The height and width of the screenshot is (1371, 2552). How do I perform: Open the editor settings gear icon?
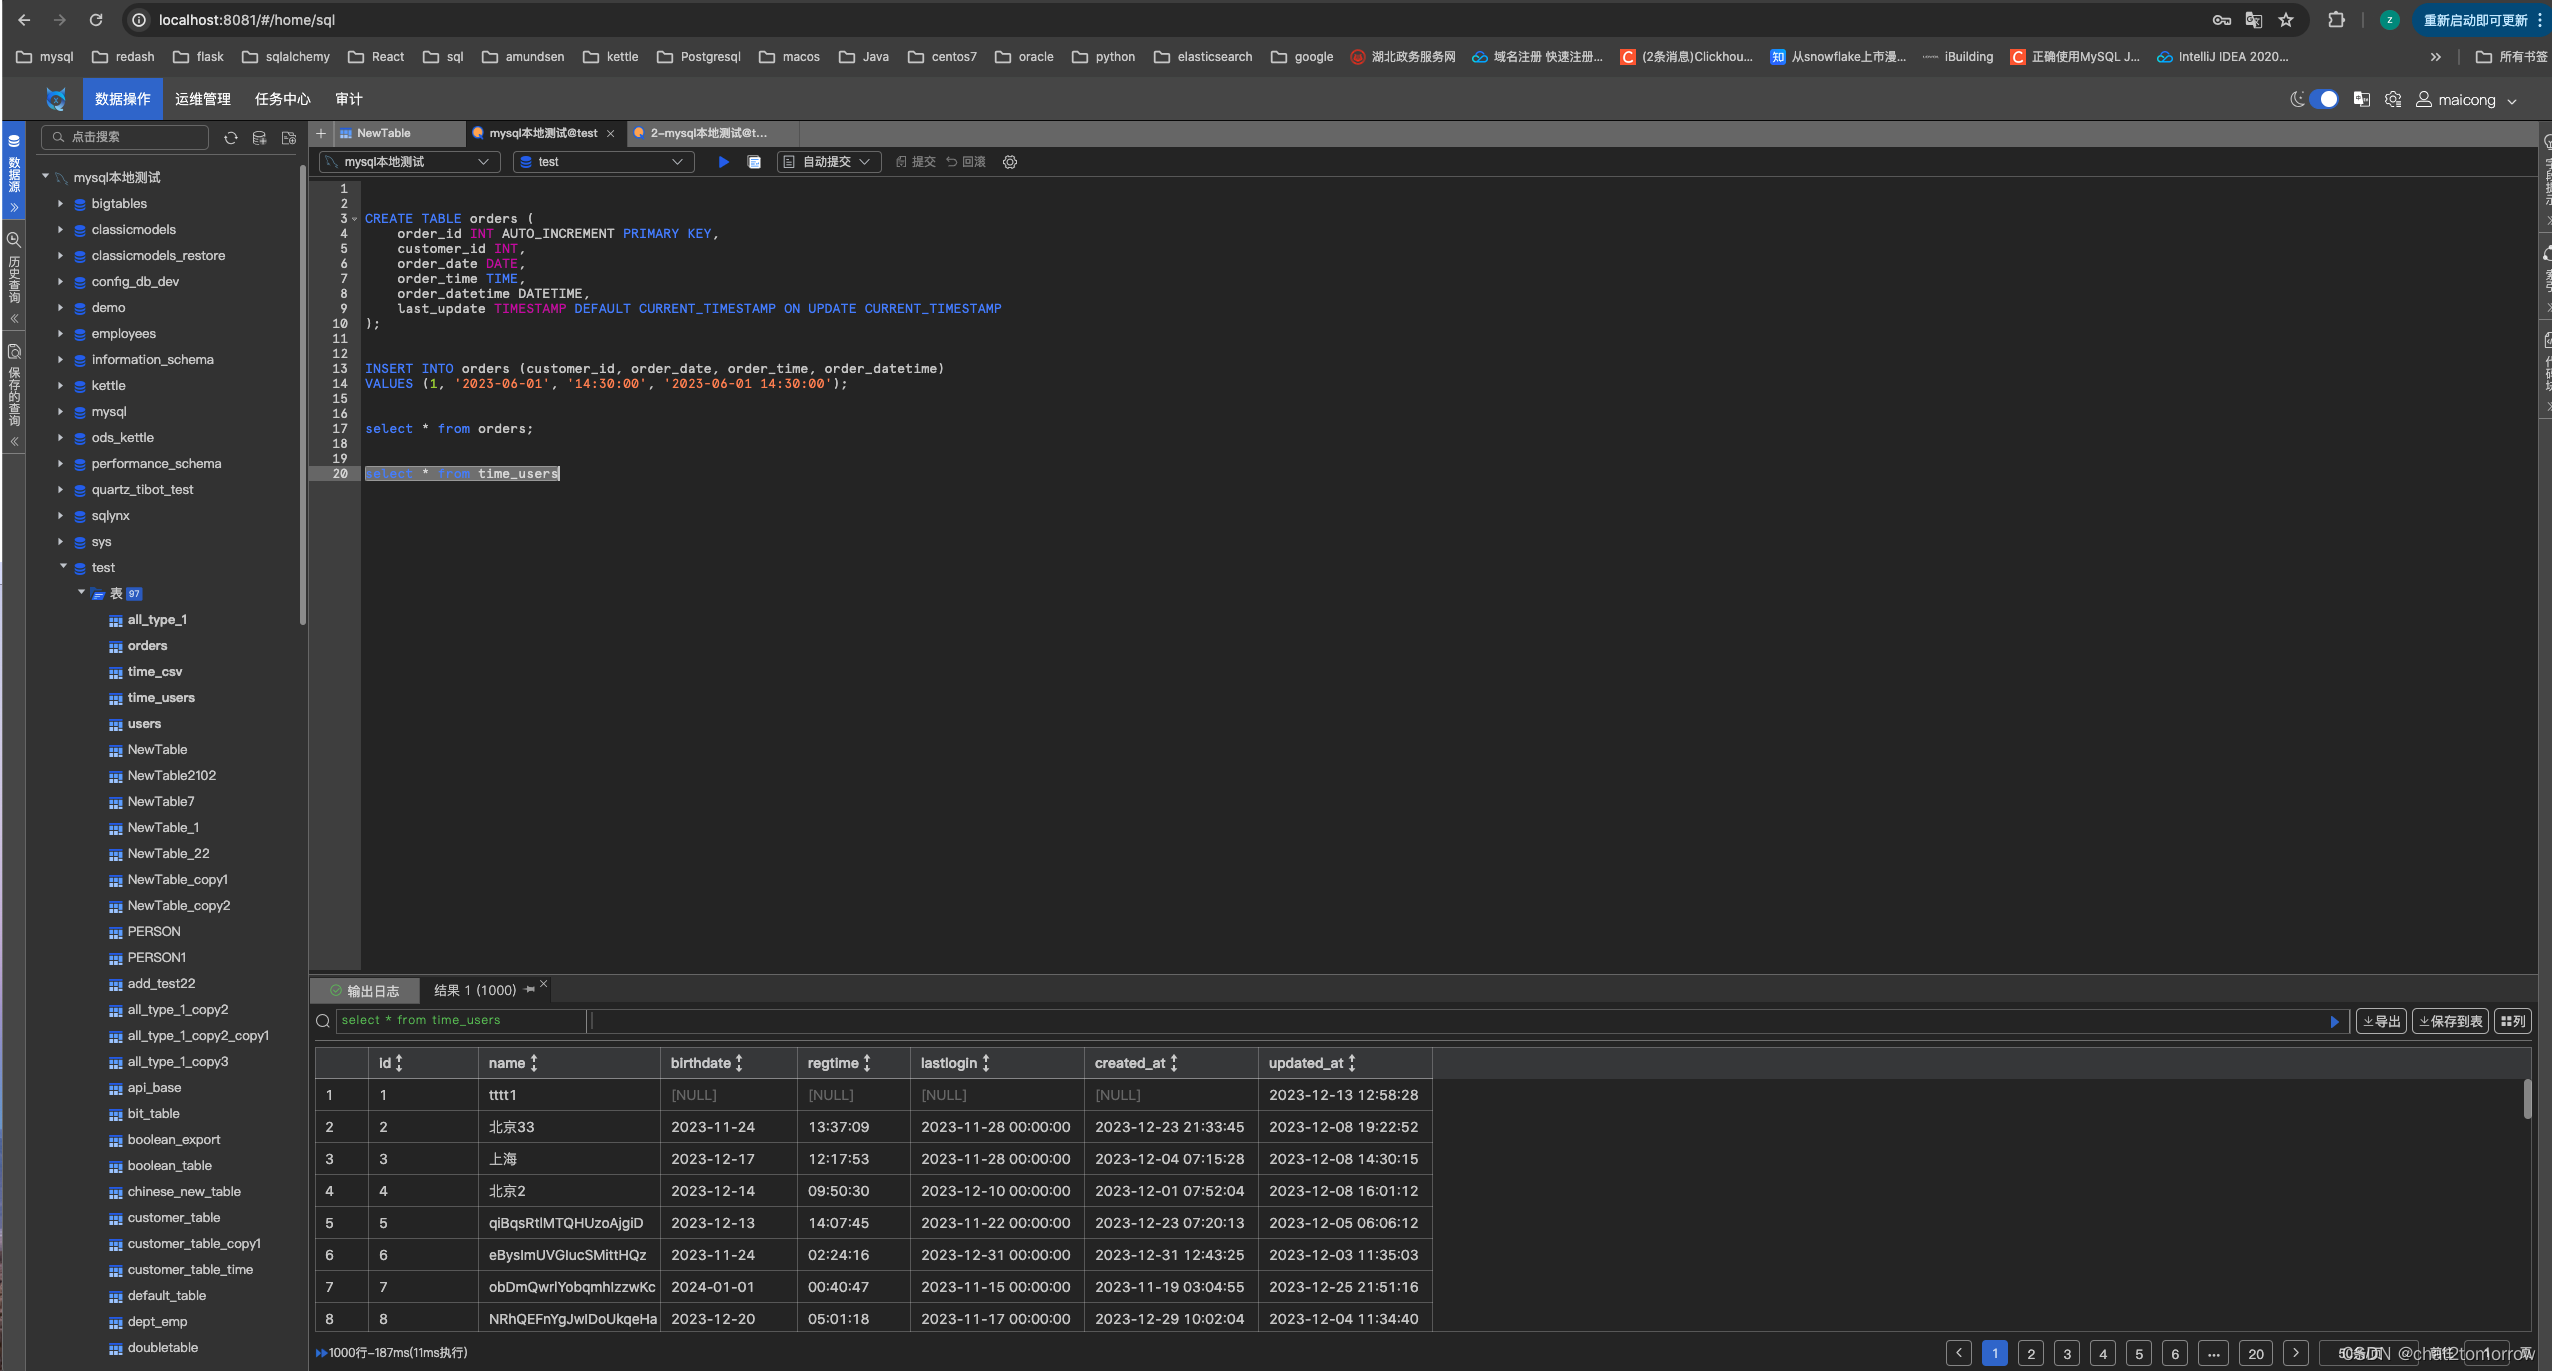[1010, 162]
